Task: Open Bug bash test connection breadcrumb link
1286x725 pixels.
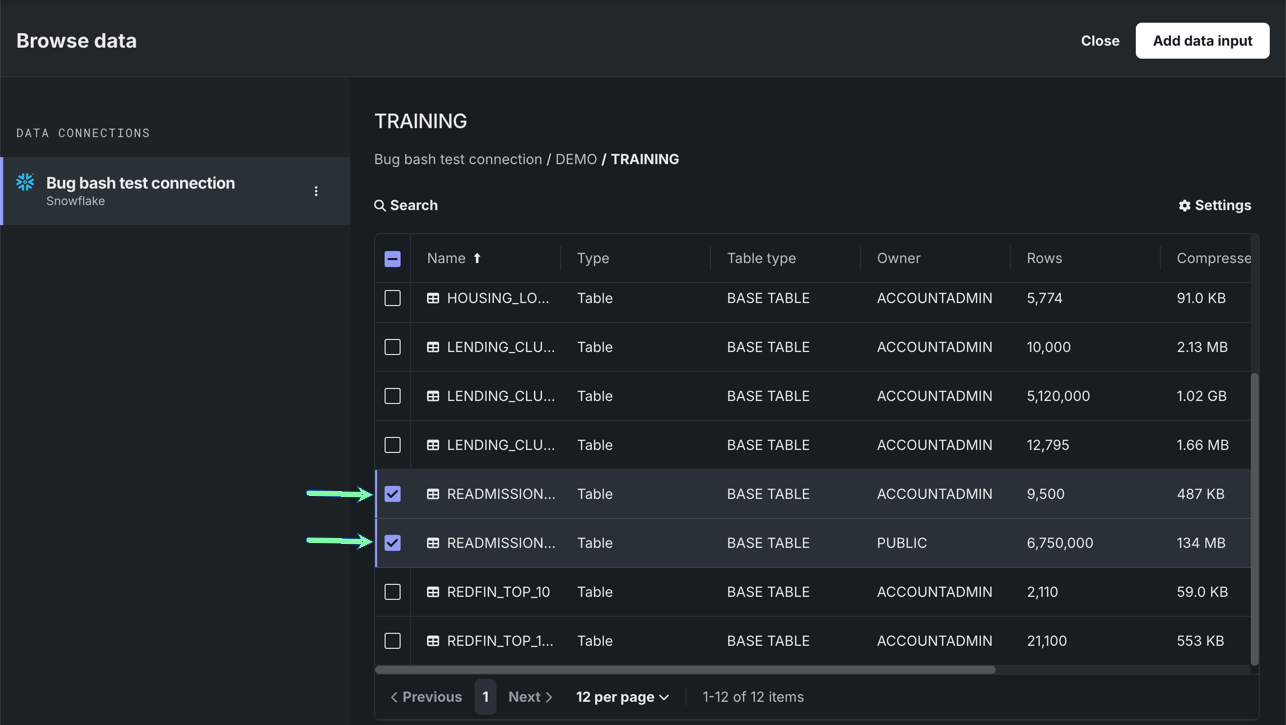Action: (458, 159)
